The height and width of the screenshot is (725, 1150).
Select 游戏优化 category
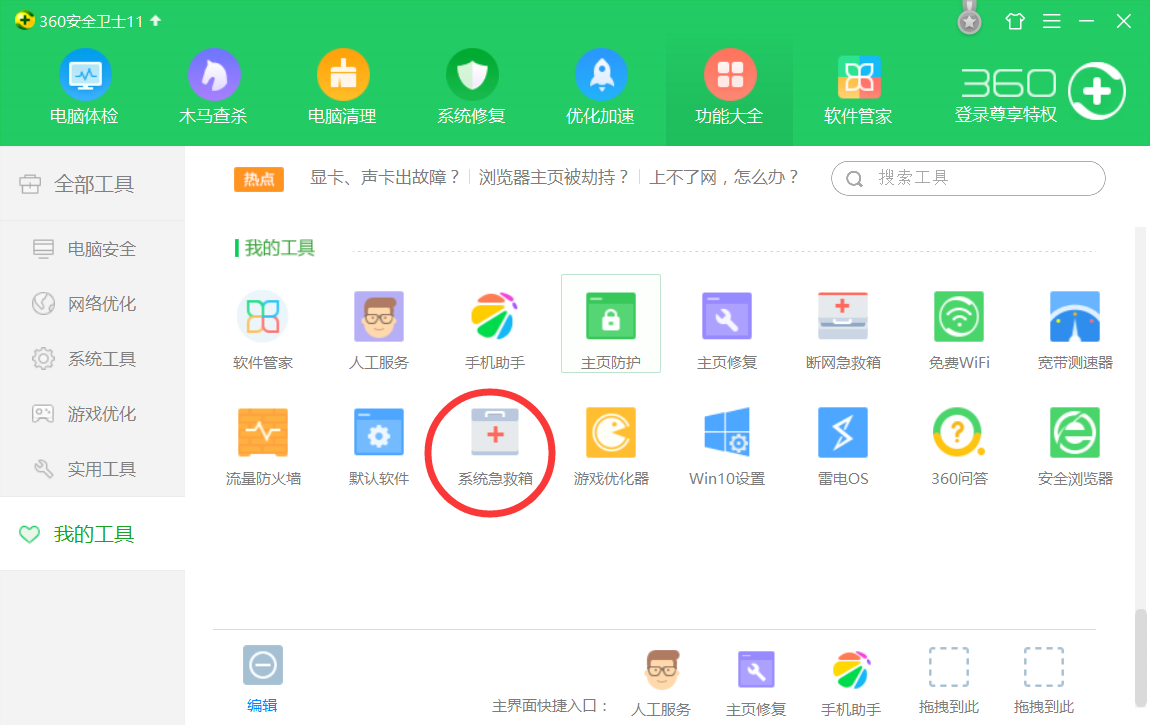pyautogui.click(x=92, y=414)
